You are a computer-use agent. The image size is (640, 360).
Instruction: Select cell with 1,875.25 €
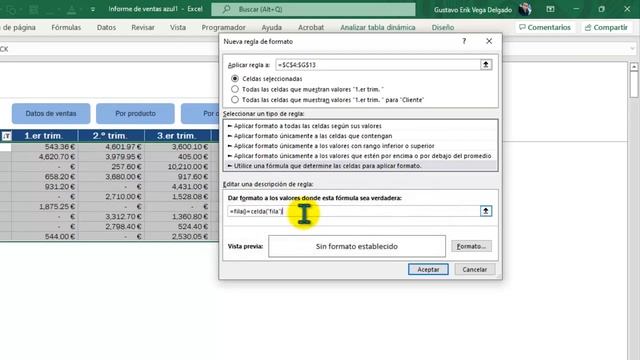point(45,207)
